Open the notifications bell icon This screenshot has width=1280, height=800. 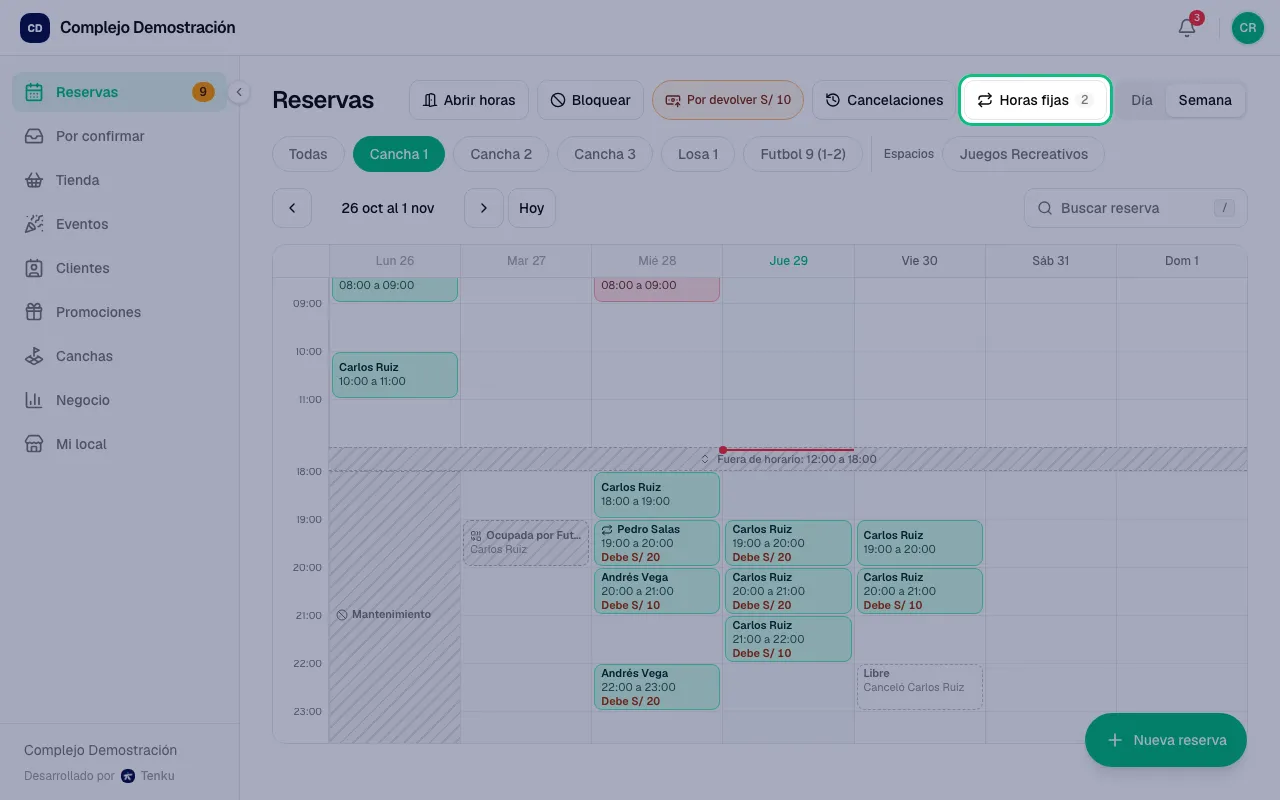(x=1187, y=28)
